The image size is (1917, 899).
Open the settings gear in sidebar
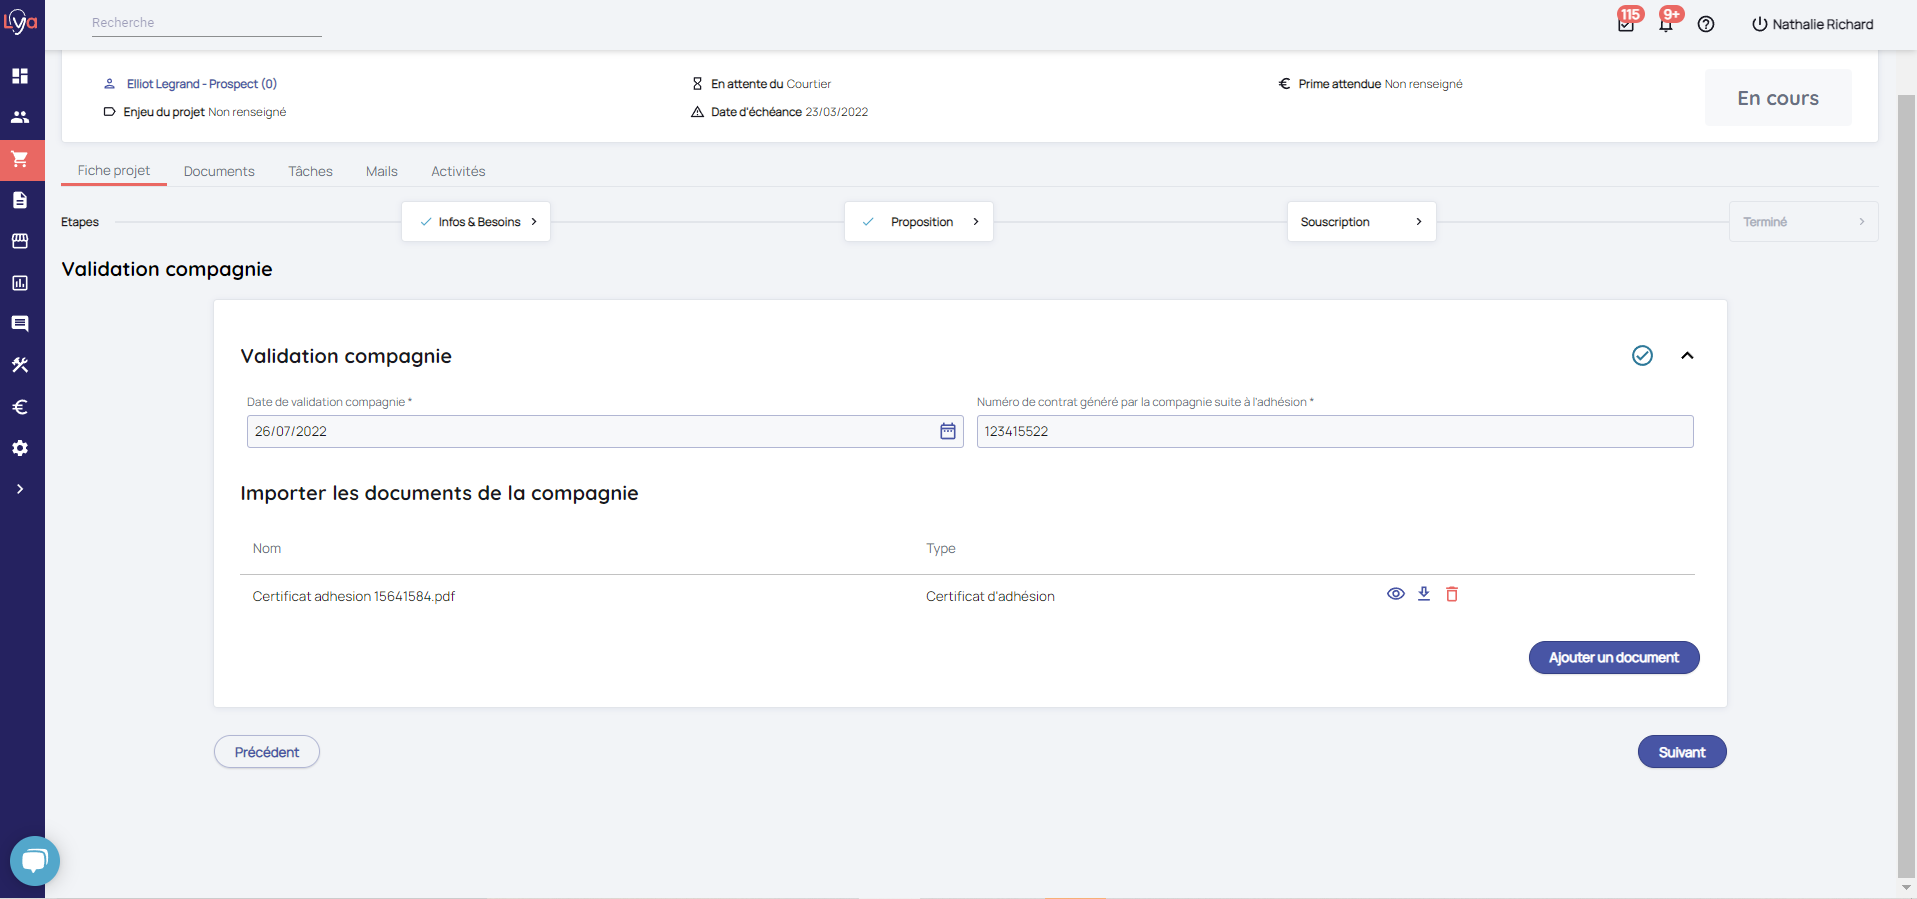click(x=20, y=448)
